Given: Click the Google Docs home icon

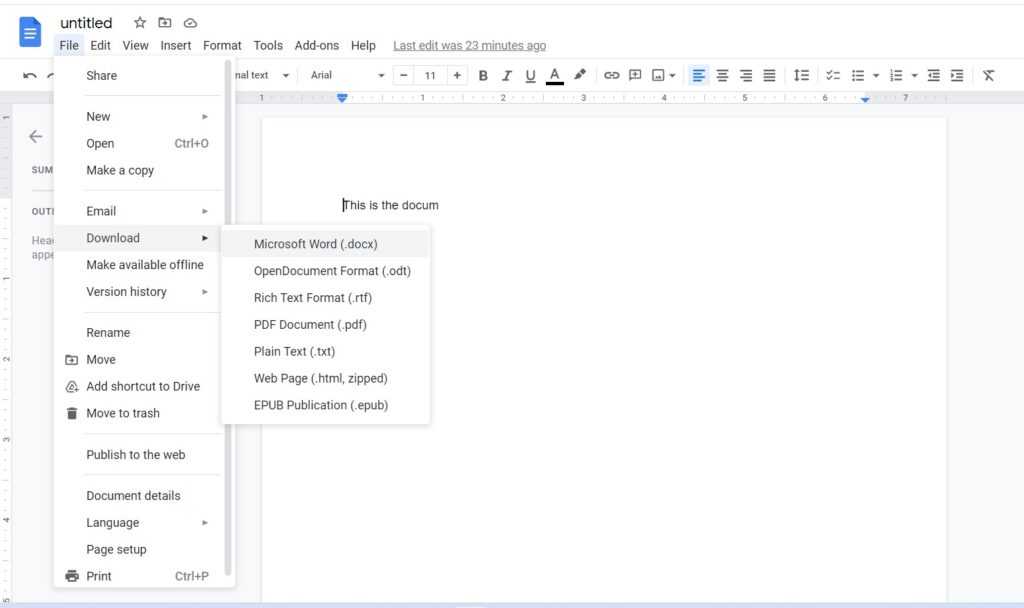Looking at the screenshot, I should [x=30, y=32].
